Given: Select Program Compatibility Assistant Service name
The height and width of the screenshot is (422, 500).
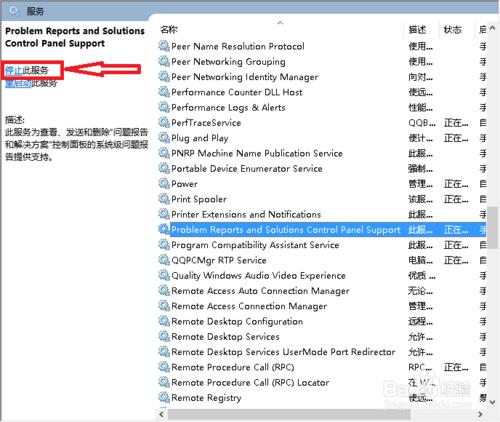Looking at the screenshot, I should point(255,245).
